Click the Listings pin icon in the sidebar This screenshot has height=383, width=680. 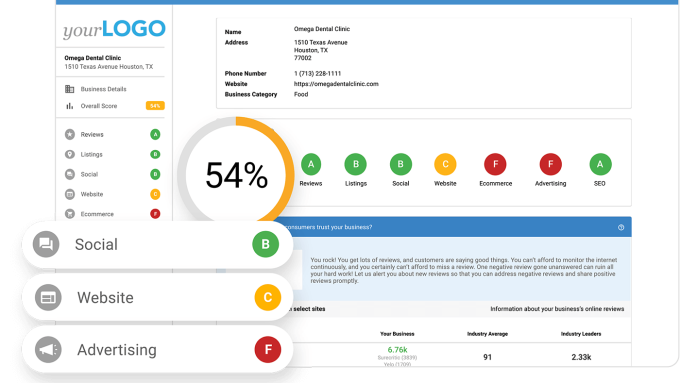(70, 154)
